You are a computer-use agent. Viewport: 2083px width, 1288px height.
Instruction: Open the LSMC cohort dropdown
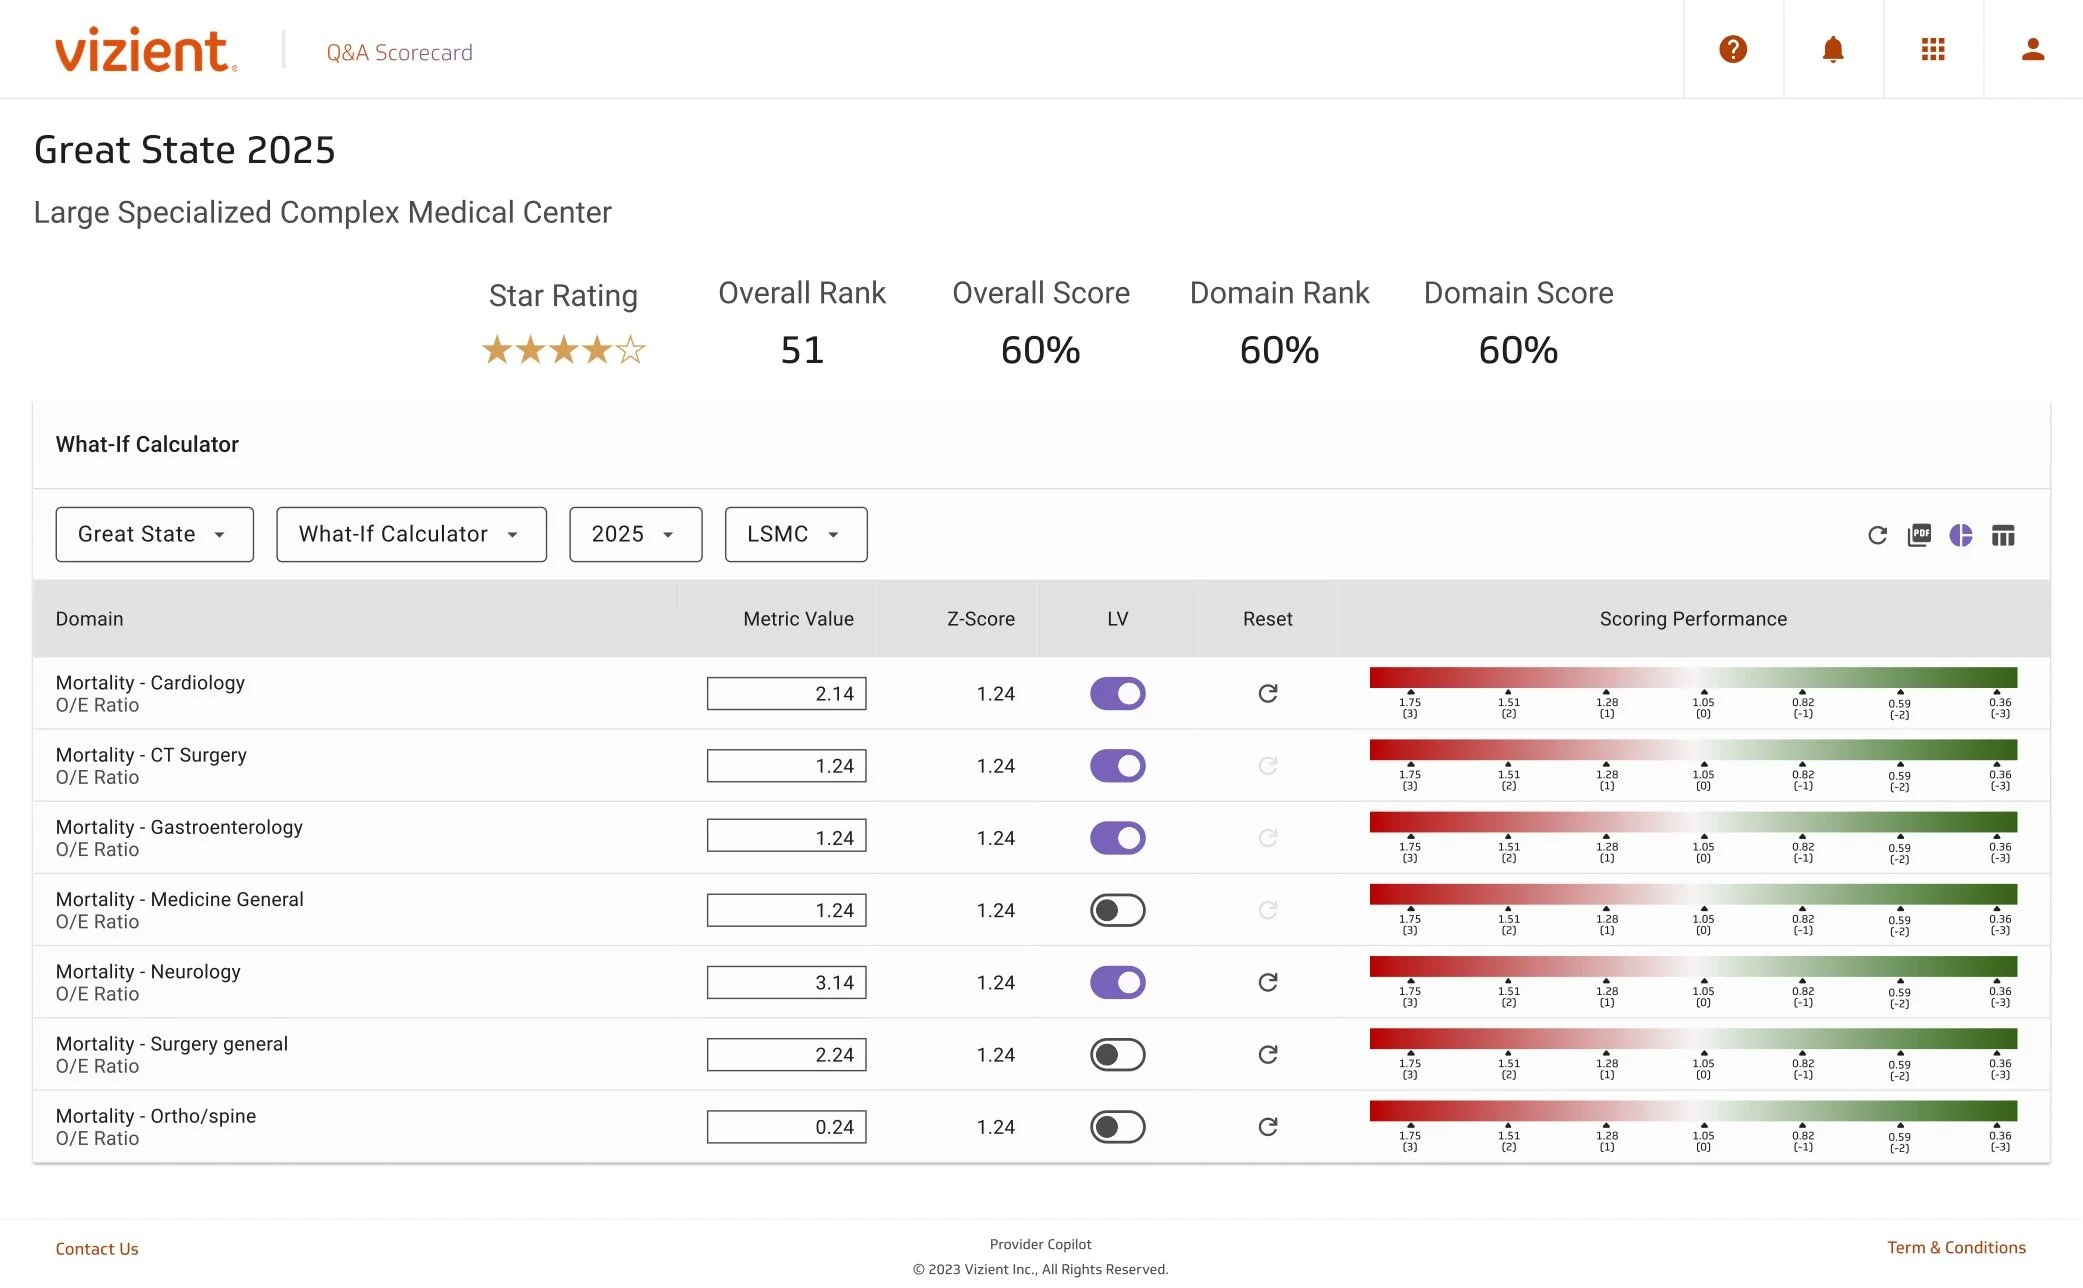[x=795, y=534]
